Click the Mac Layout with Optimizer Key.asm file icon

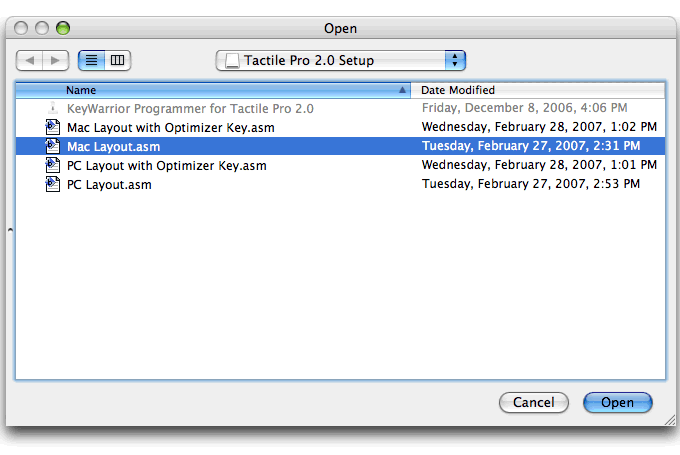(x=52, y=127)
